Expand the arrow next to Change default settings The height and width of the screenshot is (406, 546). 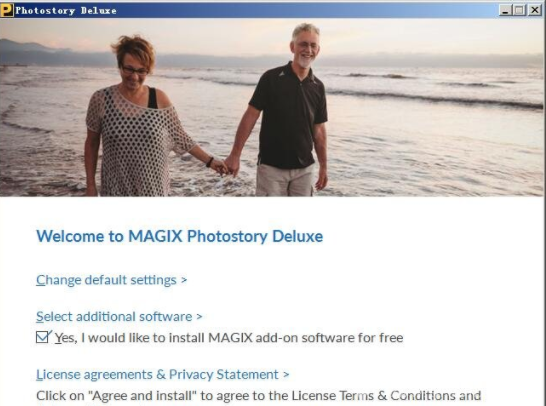[x=184, y=280]
